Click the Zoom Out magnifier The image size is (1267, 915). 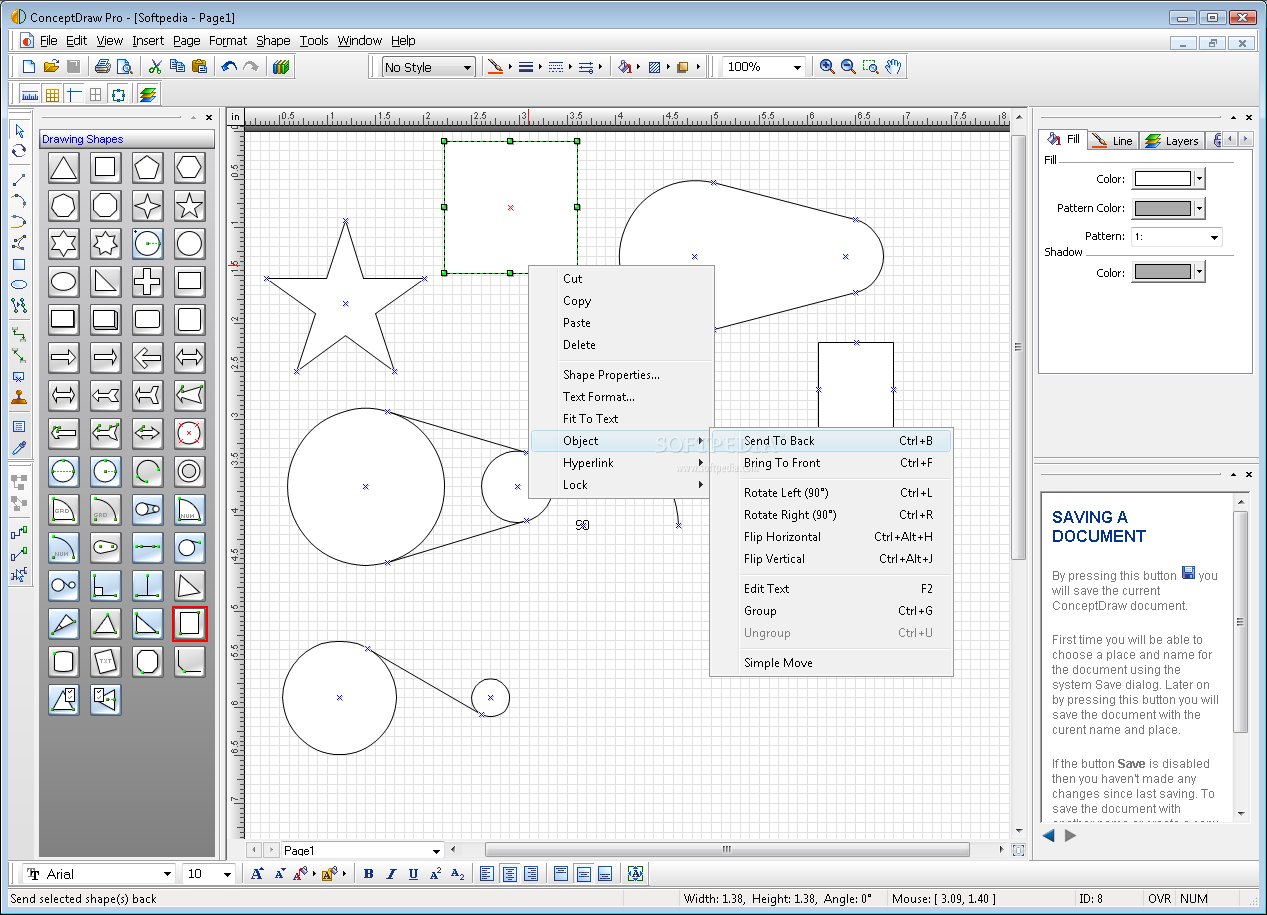(x=848, y=67)
